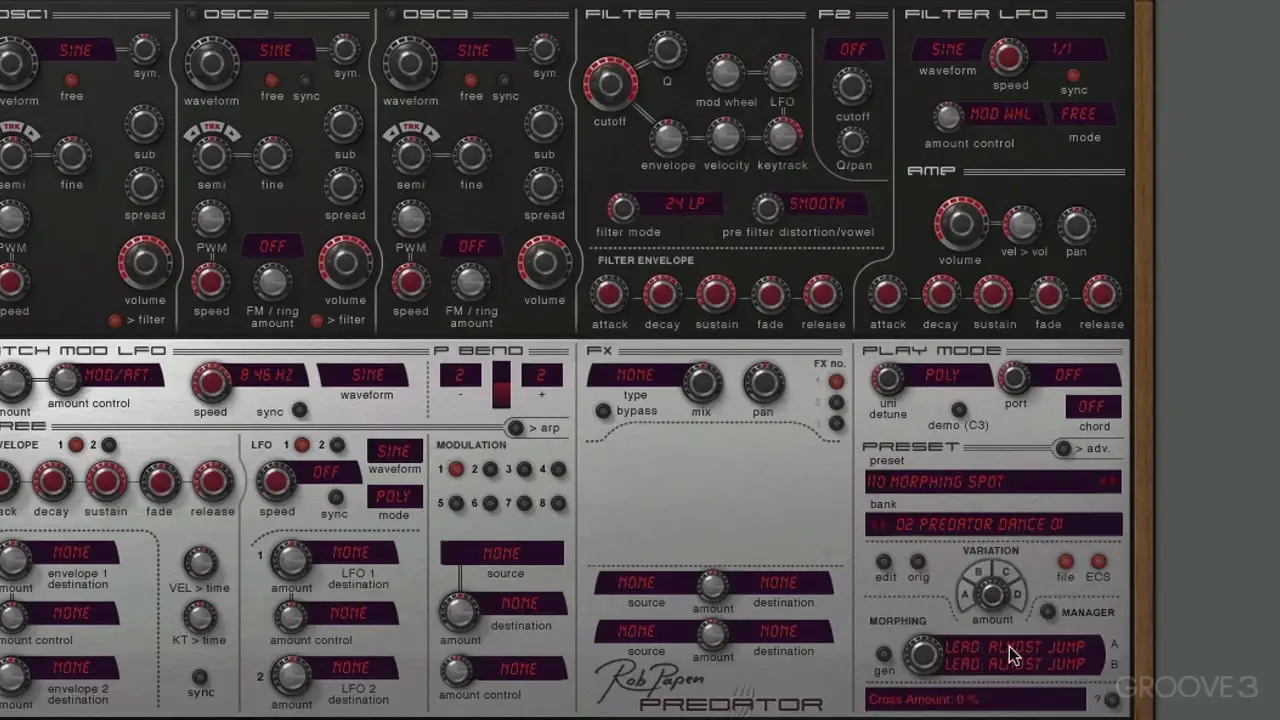The image size is (1280, 720).
Task: Open OSC2 SINE waveform selector
Action: click(277, 50)
